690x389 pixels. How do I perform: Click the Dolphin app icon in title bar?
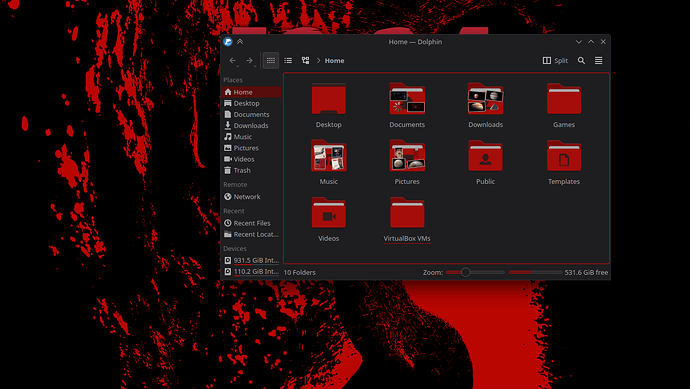click(x=228, y=42)
